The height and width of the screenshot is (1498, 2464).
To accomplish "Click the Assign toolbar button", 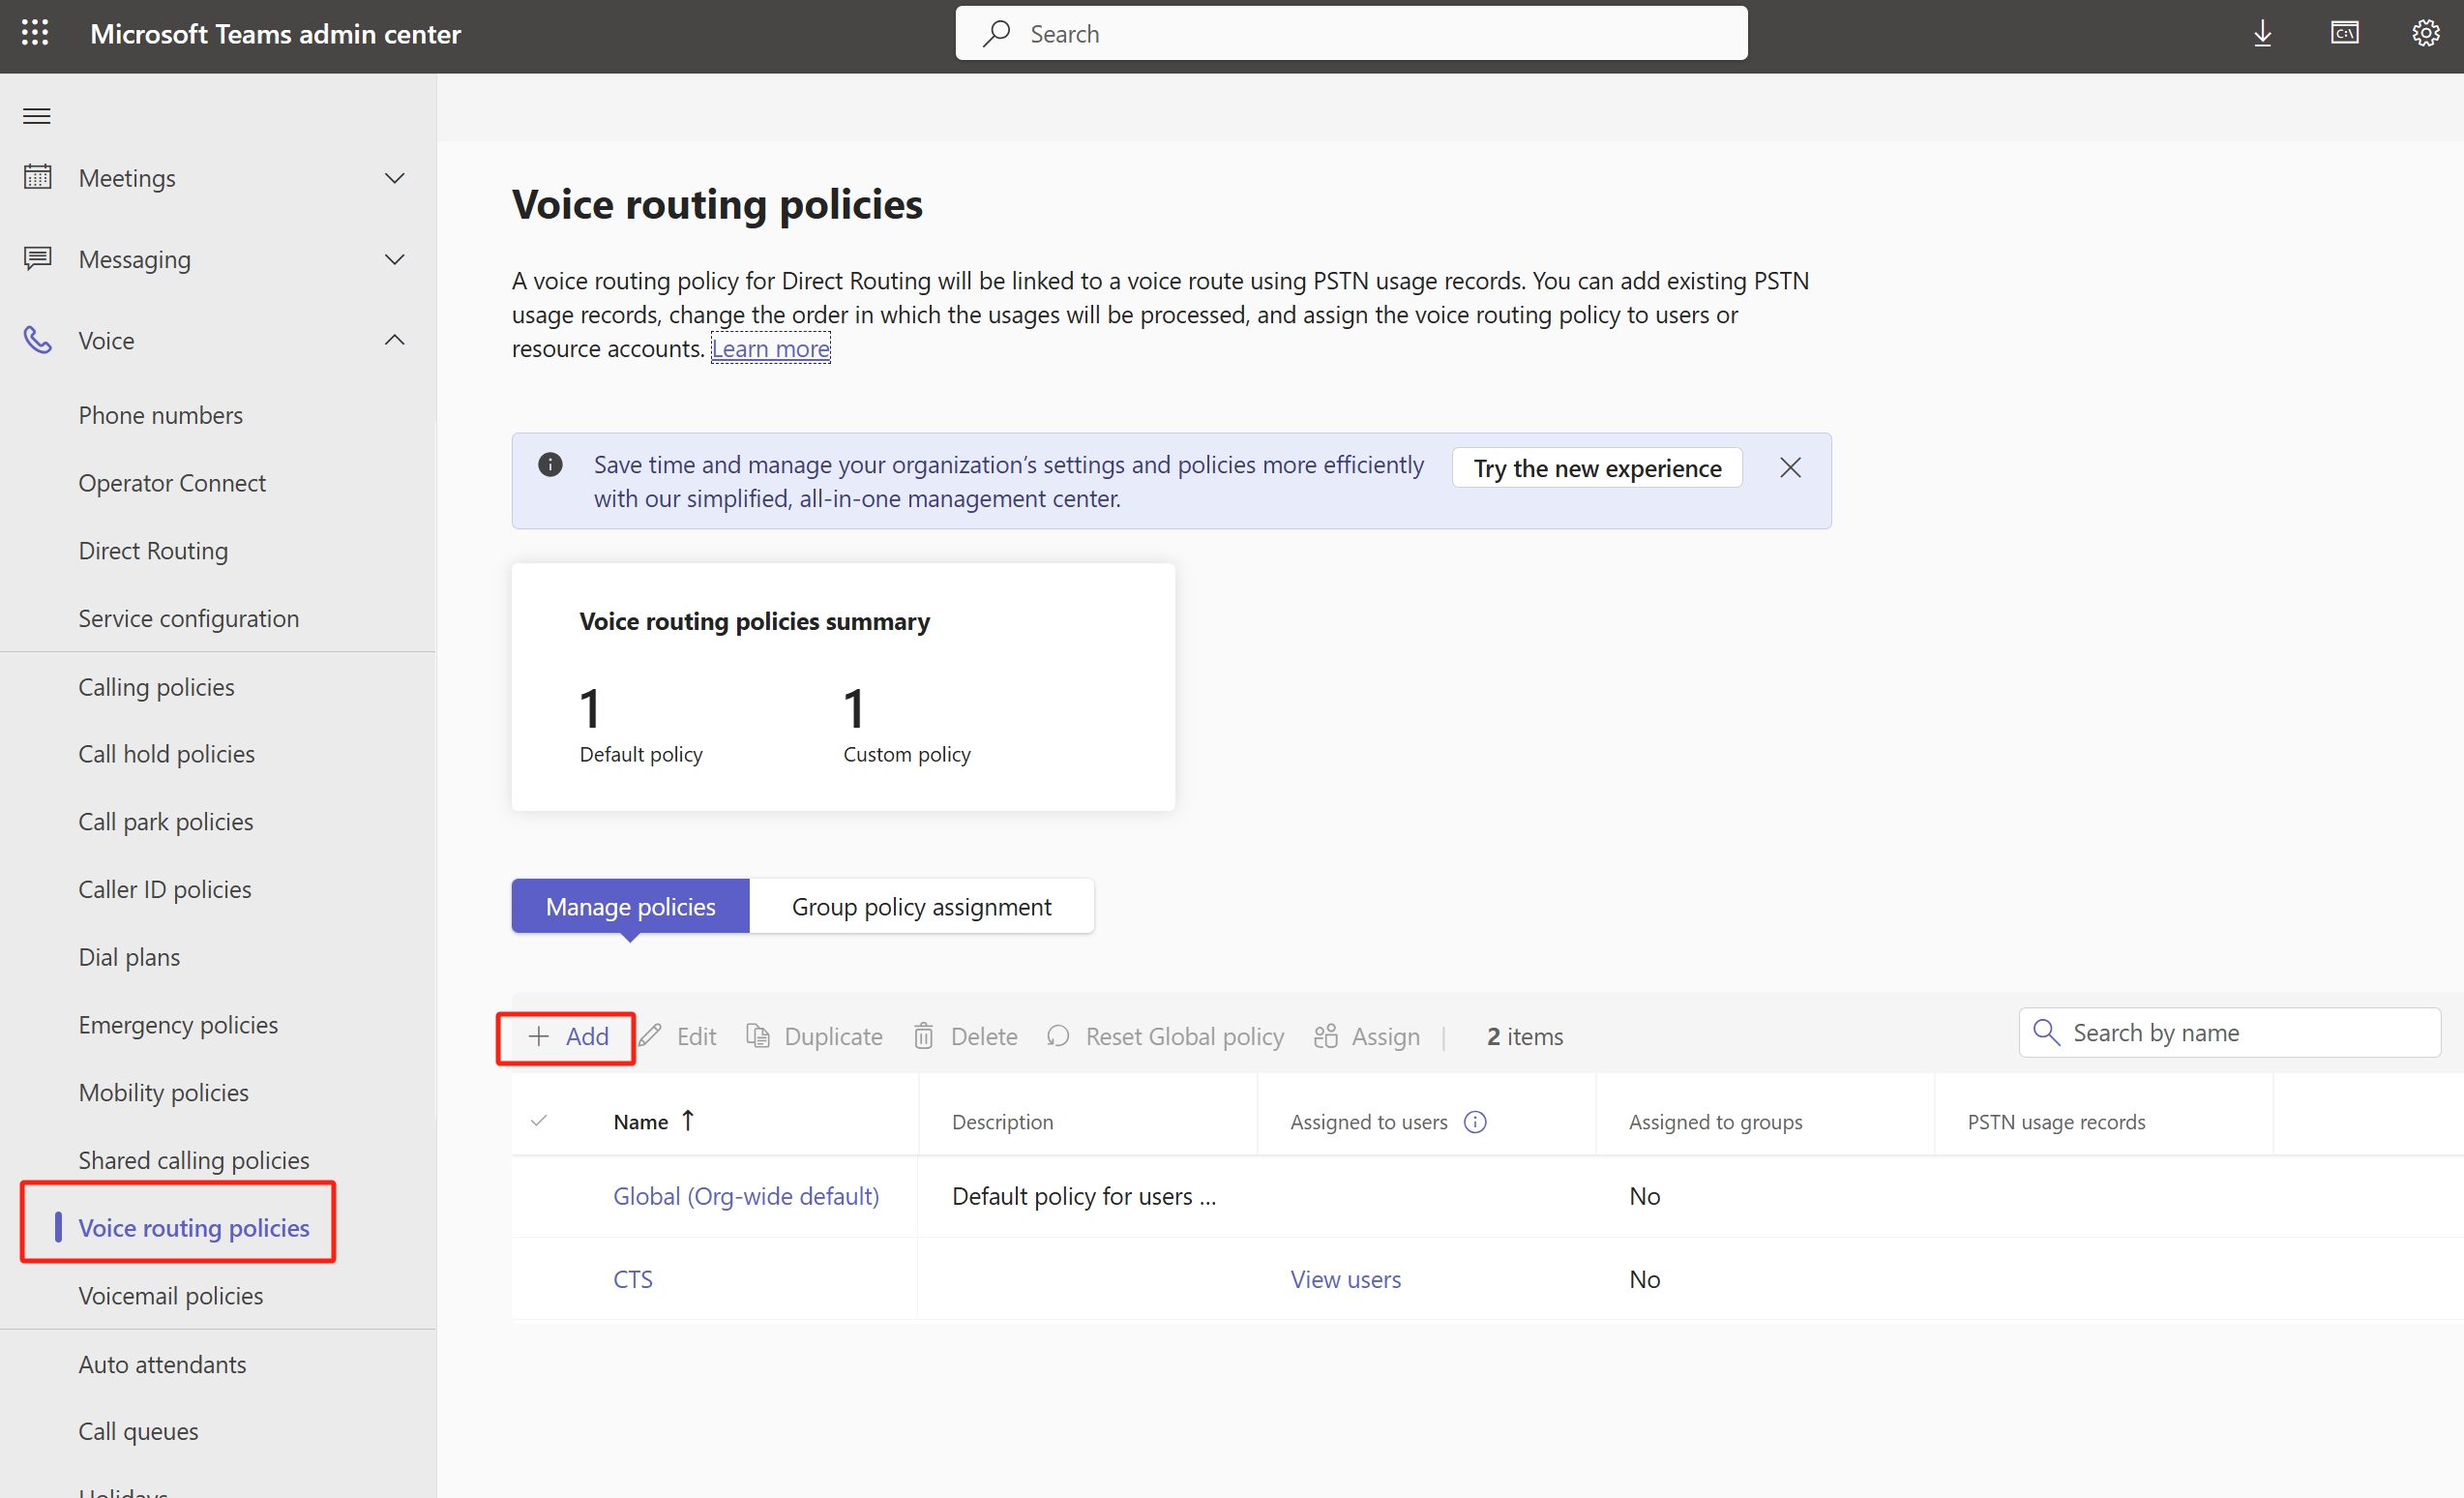I will pos(1366,1036).
